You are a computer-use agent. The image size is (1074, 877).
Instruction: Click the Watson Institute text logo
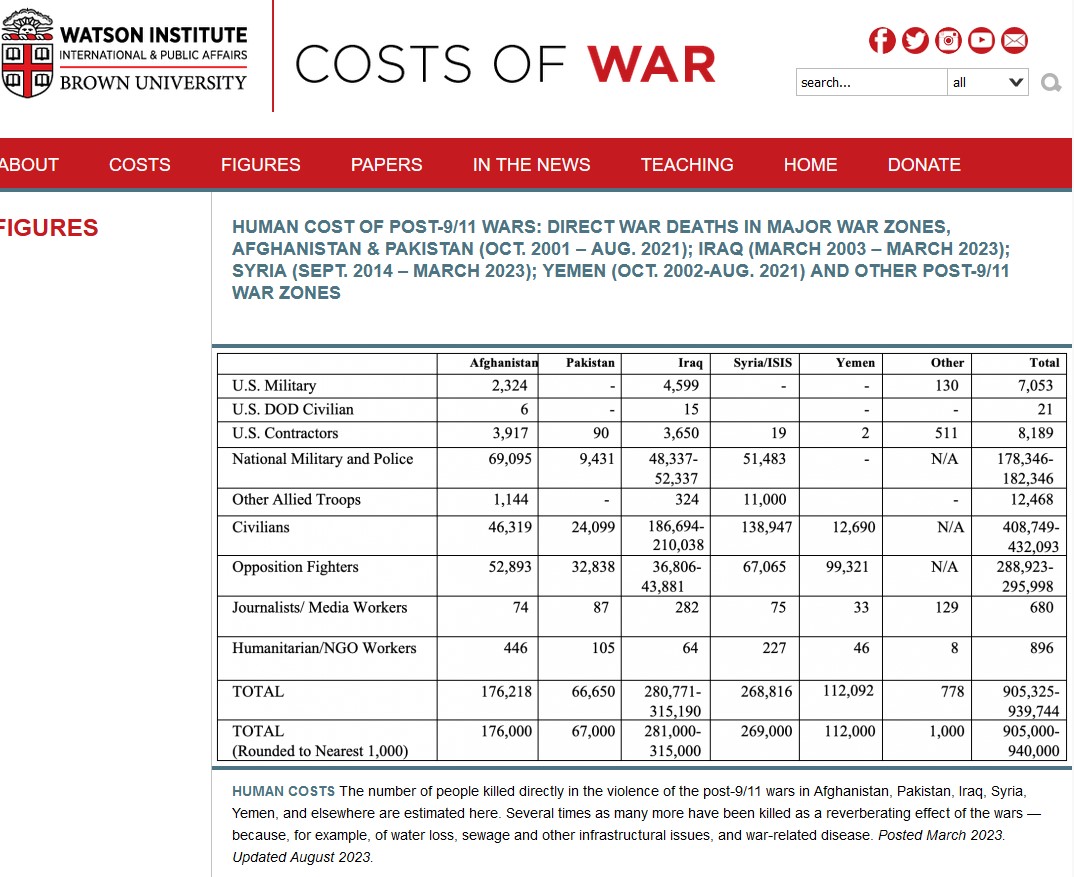pyautogui.click(x=153, y=58)
